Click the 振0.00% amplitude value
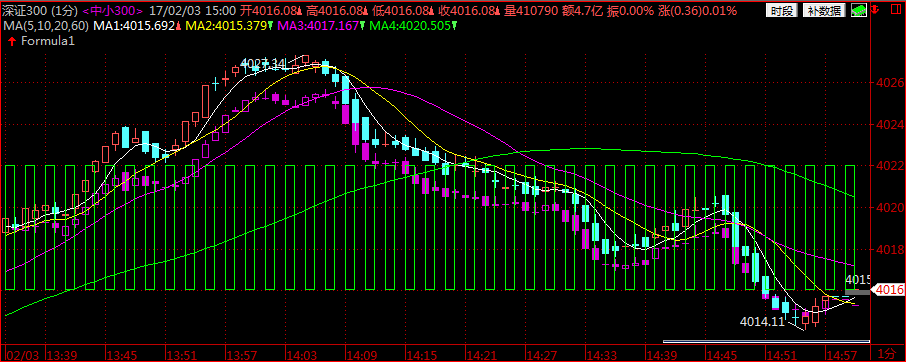 (x=631, y=10)
